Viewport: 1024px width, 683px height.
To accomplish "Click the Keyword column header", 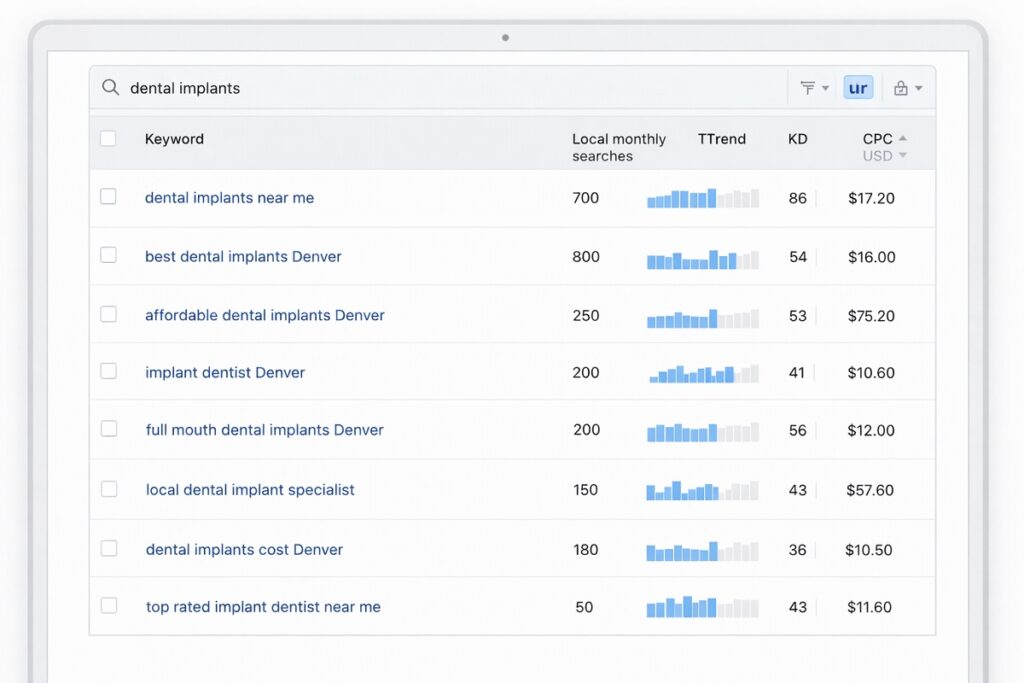I will click(174, 139).
